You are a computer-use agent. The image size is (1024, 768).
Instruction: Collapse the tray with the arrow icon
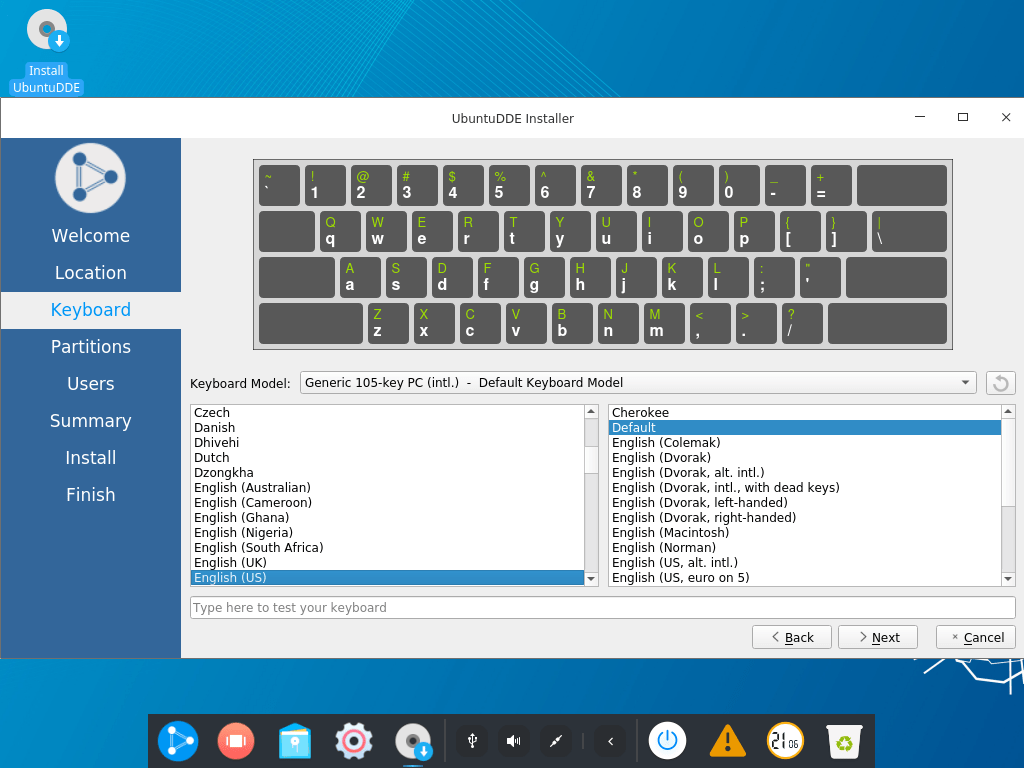point(611,741)
